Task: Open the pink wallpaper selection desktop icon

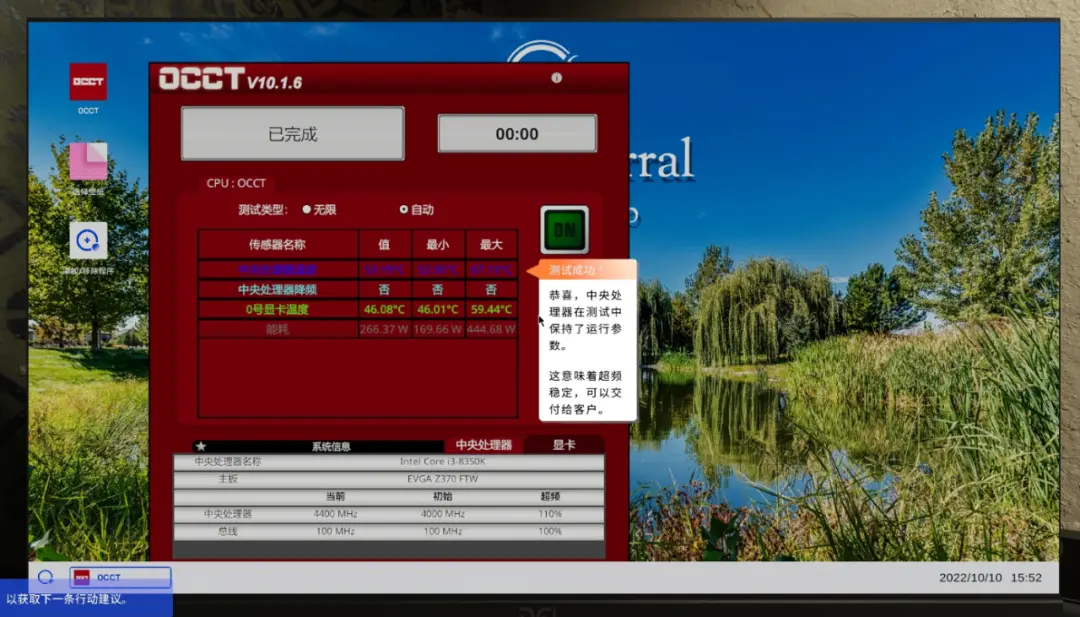Action: pyautogui.click(x=88, y=161)
